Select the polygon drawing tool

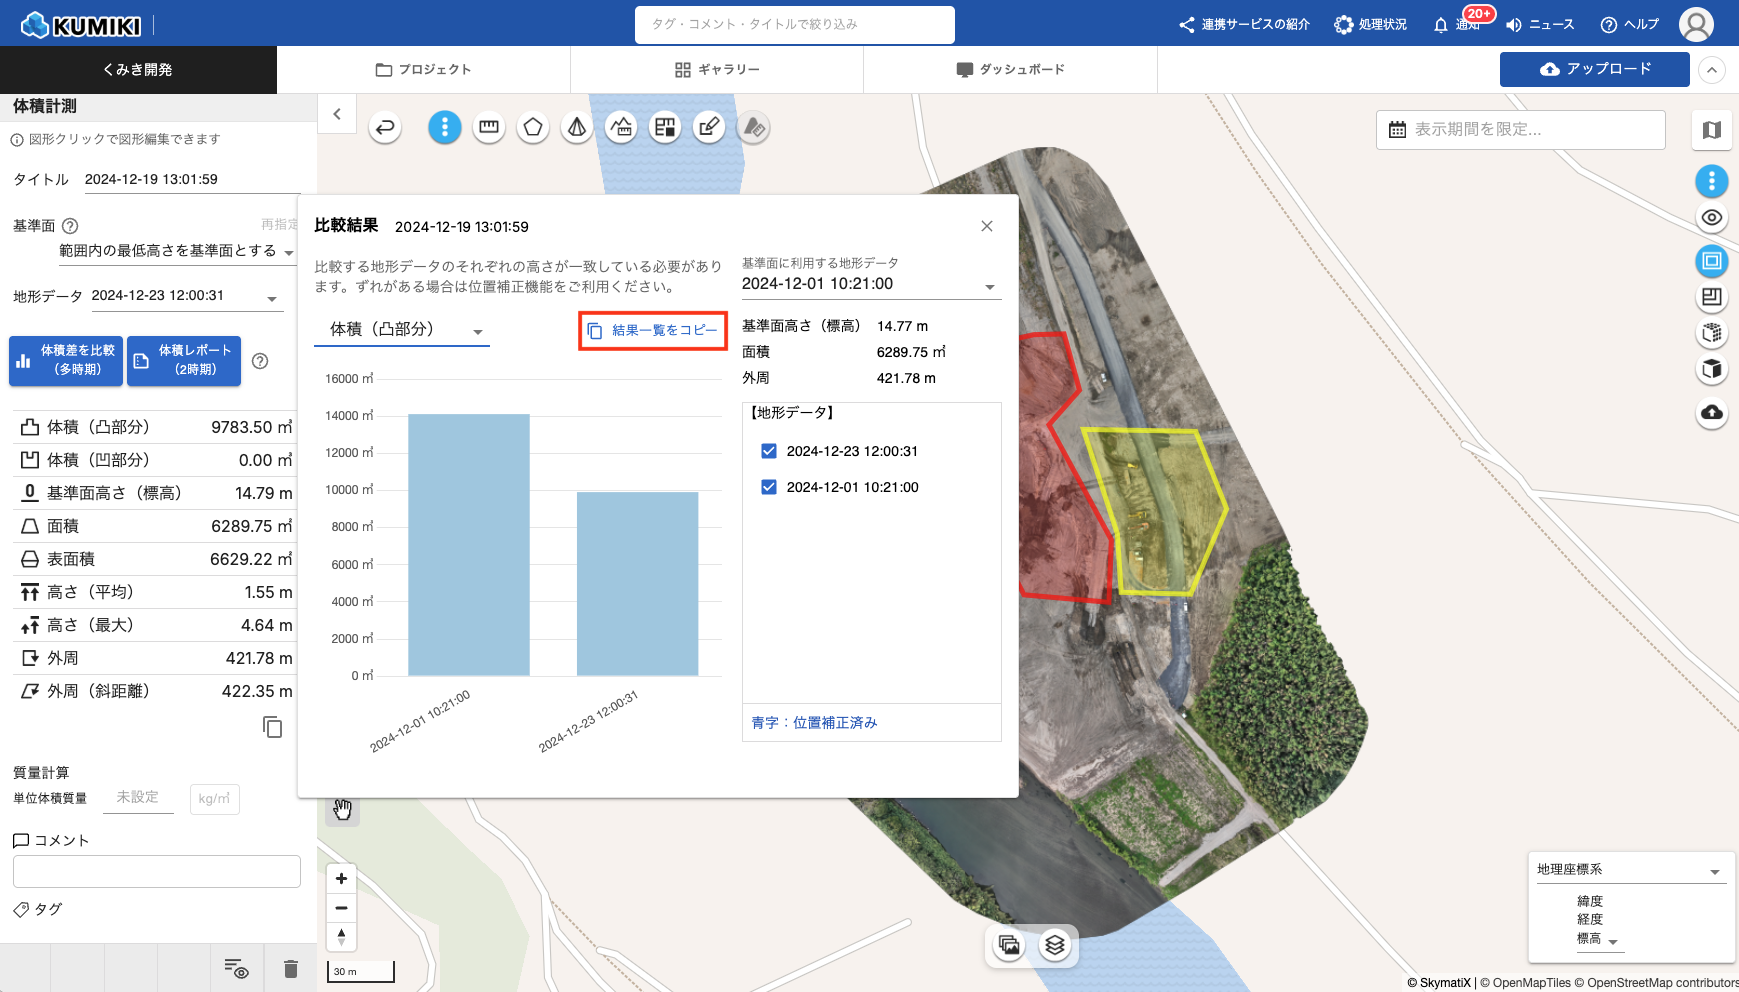(x=533, y=128)
